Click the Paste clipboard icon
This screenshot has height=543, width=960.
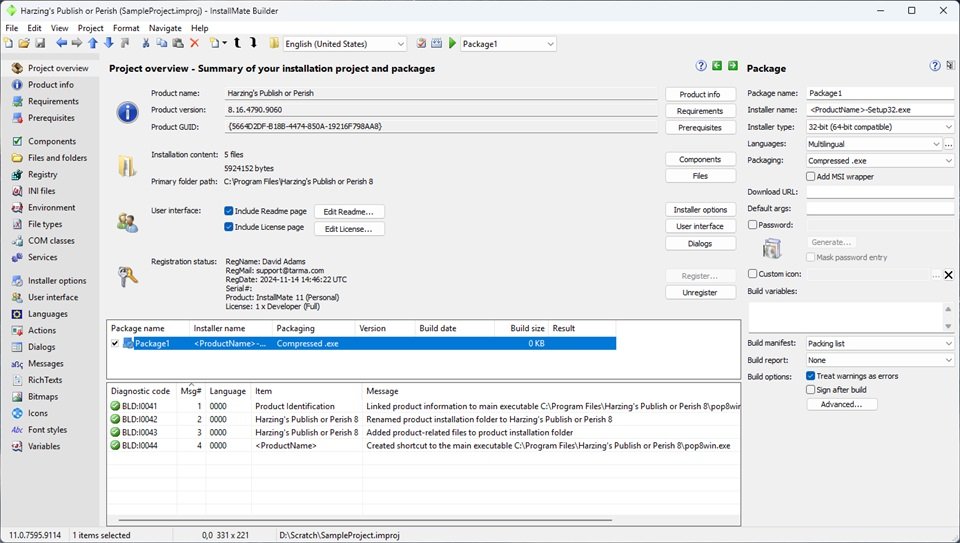(178, 43)
